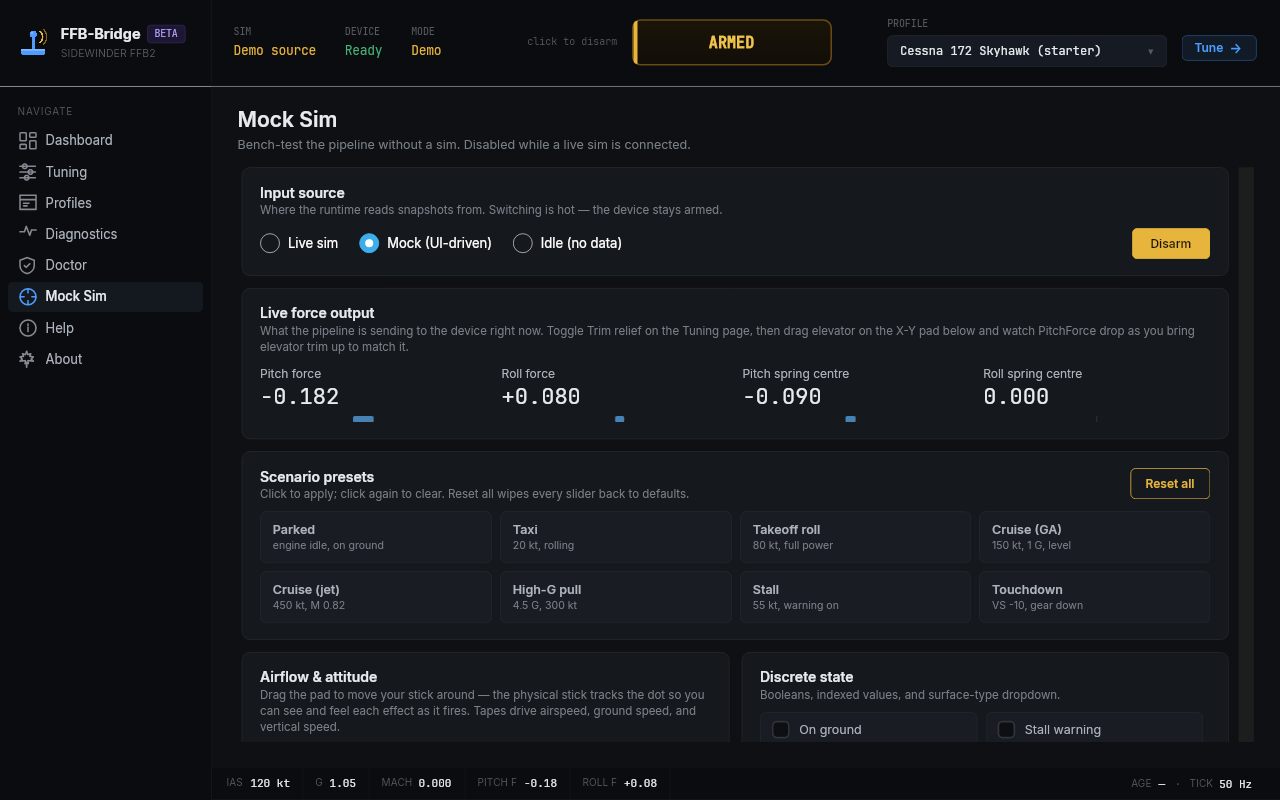Open the Help info icon
The height and width of the screenshot is (800, 1280).
point(28,328)
